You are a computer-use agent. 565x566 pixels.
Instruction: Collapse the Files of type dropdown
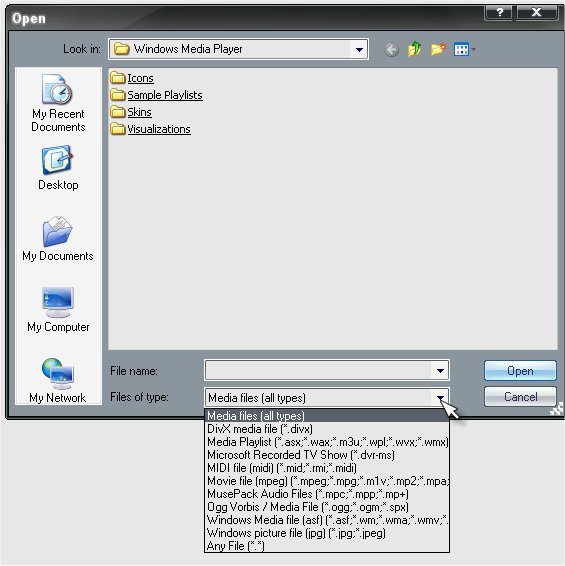[x=440, y=398]
